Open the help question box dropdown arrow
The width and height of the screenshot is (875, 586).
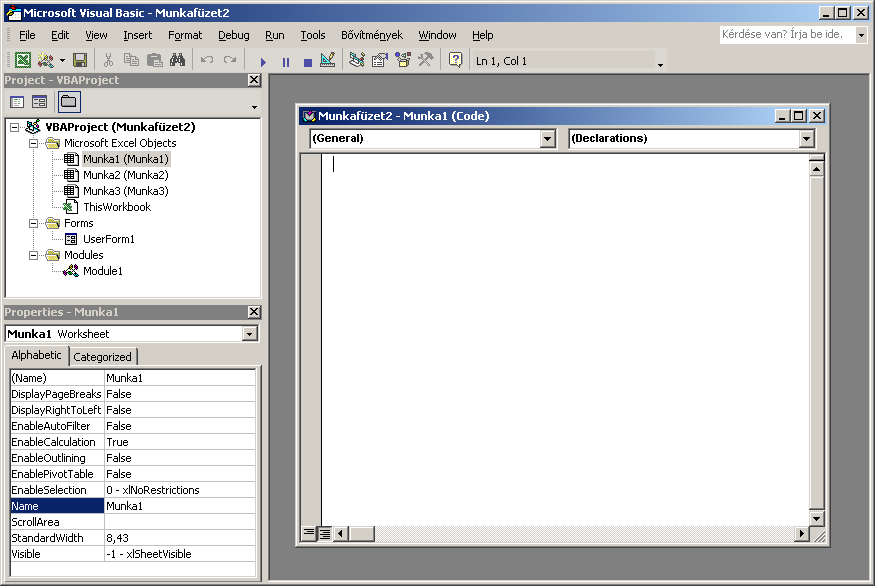(861, 35)
